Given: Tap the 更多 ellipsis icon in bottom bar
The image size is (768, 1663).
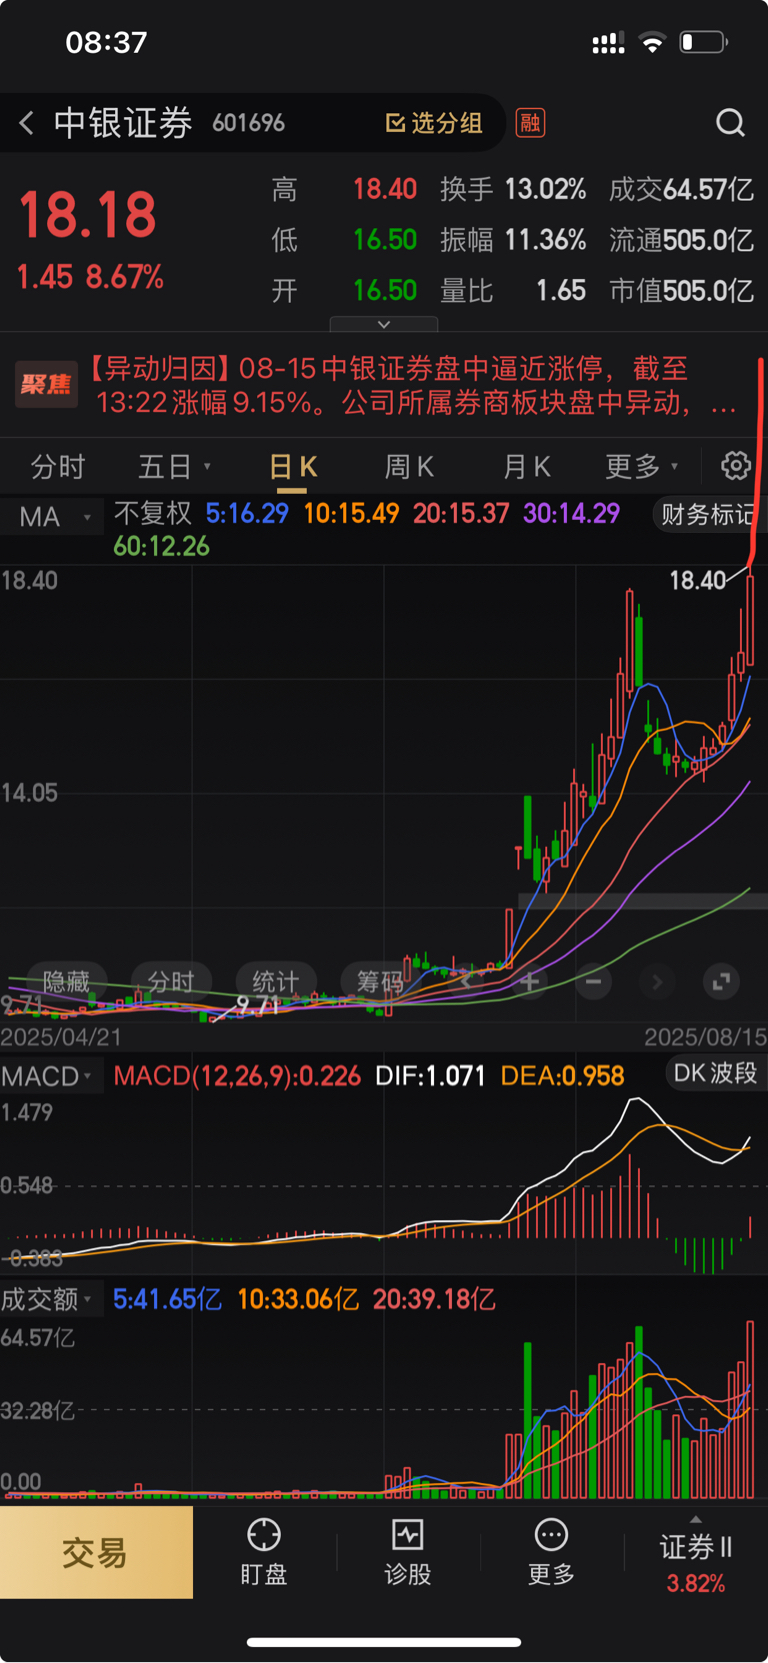Looking at the screenshot, I should click(x=551, y=1535).
